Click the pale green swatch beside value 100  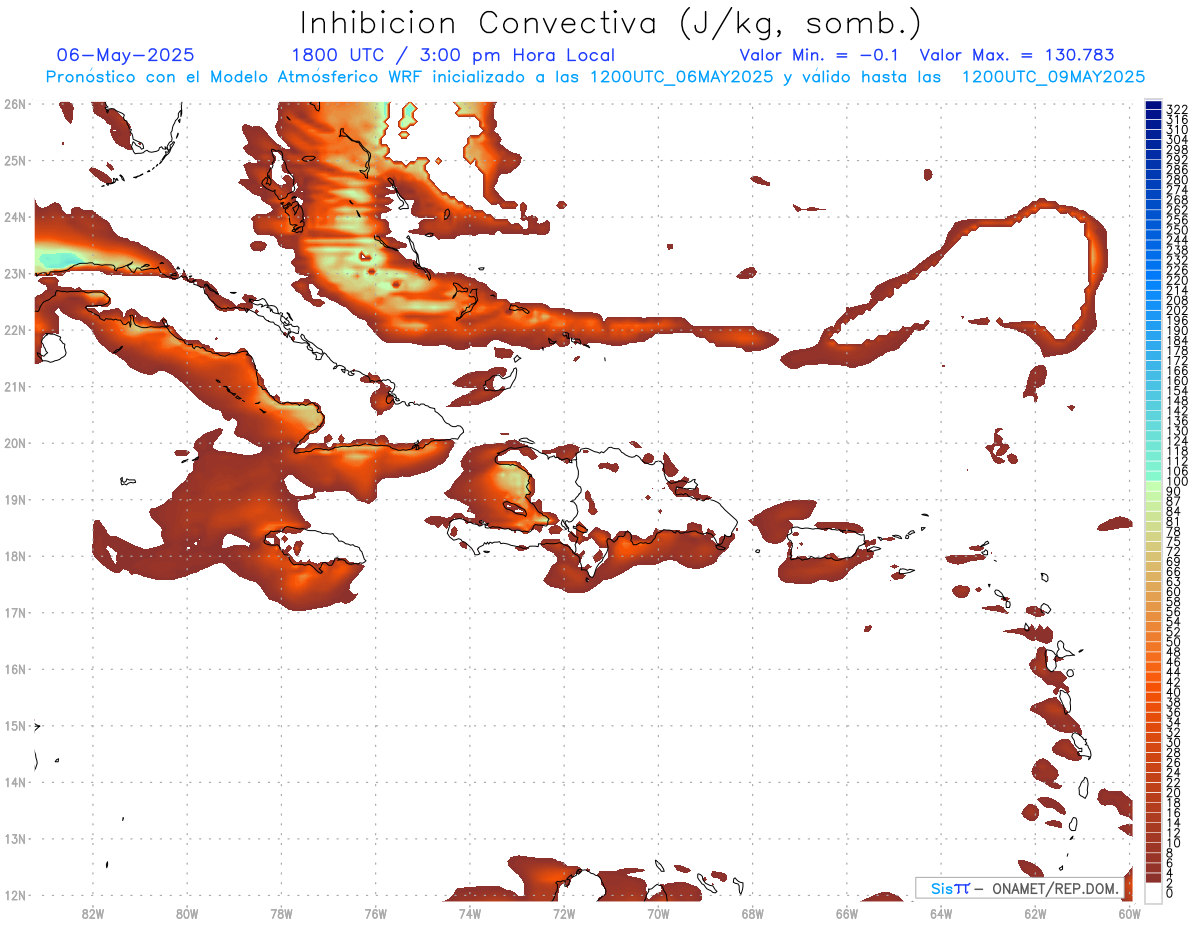[x=1153, y=486]
